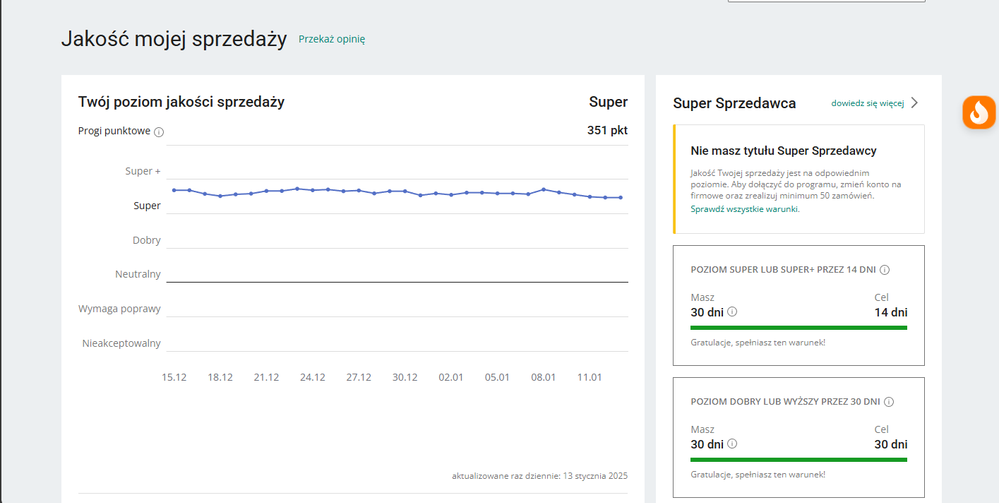Click the Super + threshold label

click(143, 171)
